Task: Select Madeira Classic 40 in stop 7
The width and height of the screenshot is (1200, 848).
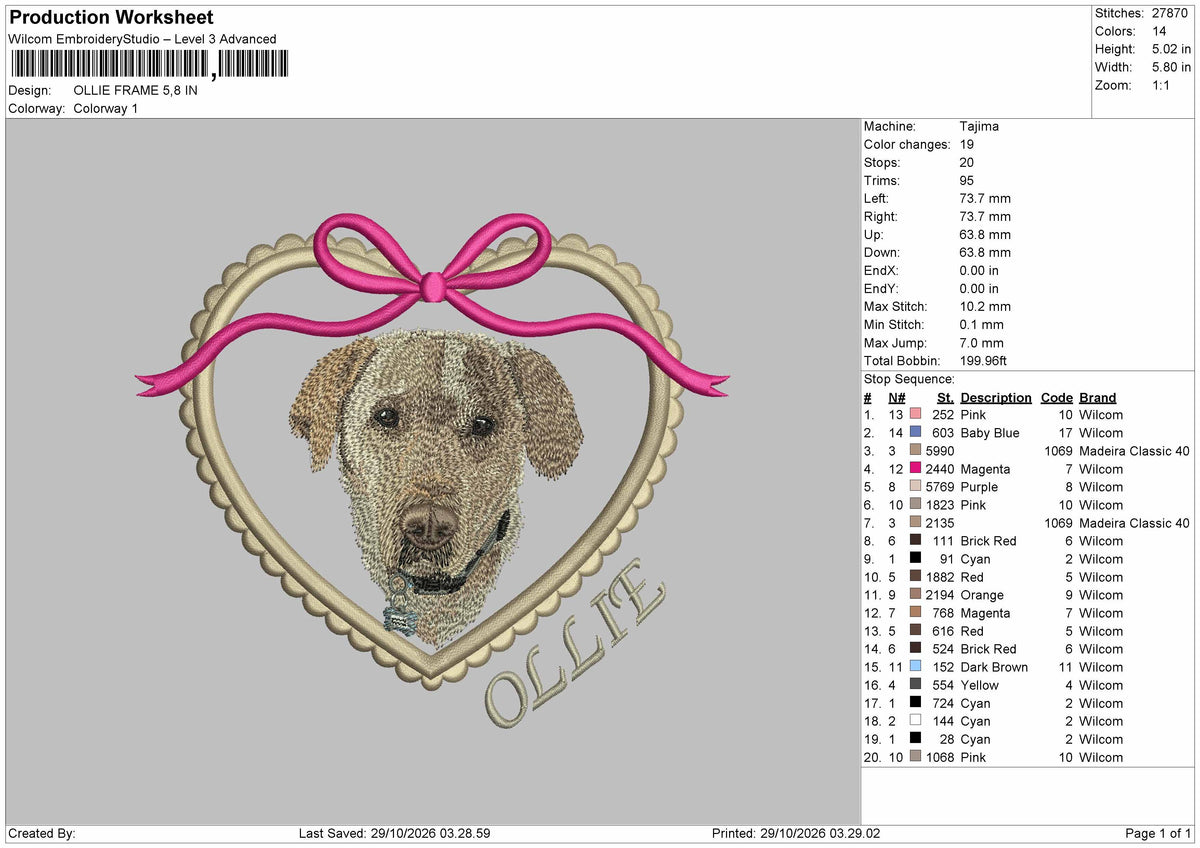Action: click(1135, 523)
